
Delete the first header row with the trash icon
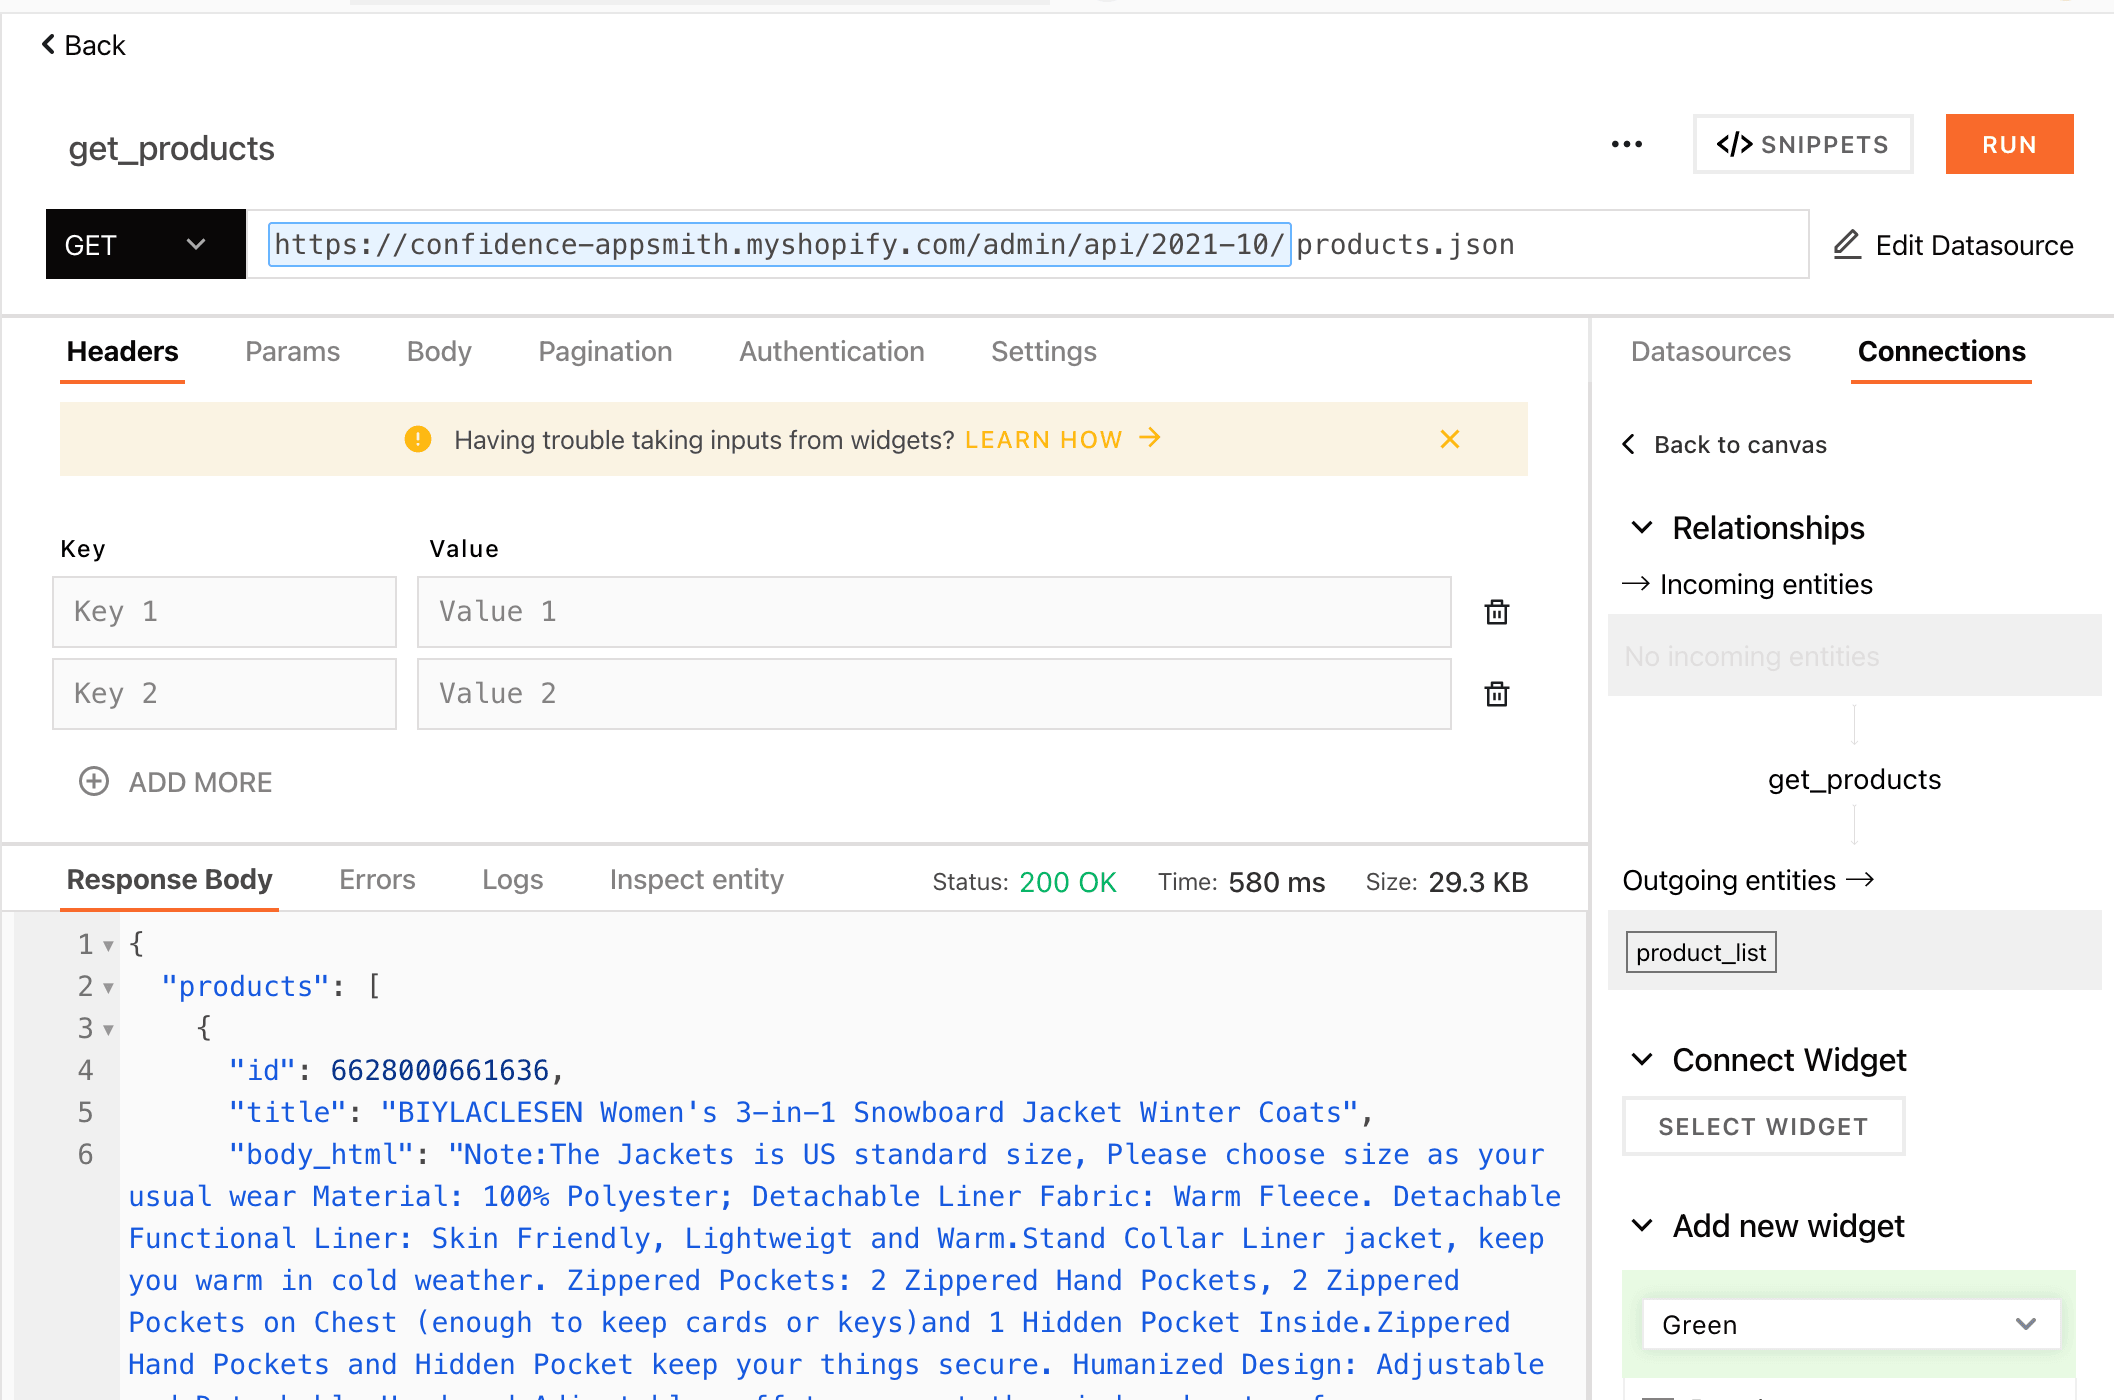tap(1496, 612)
